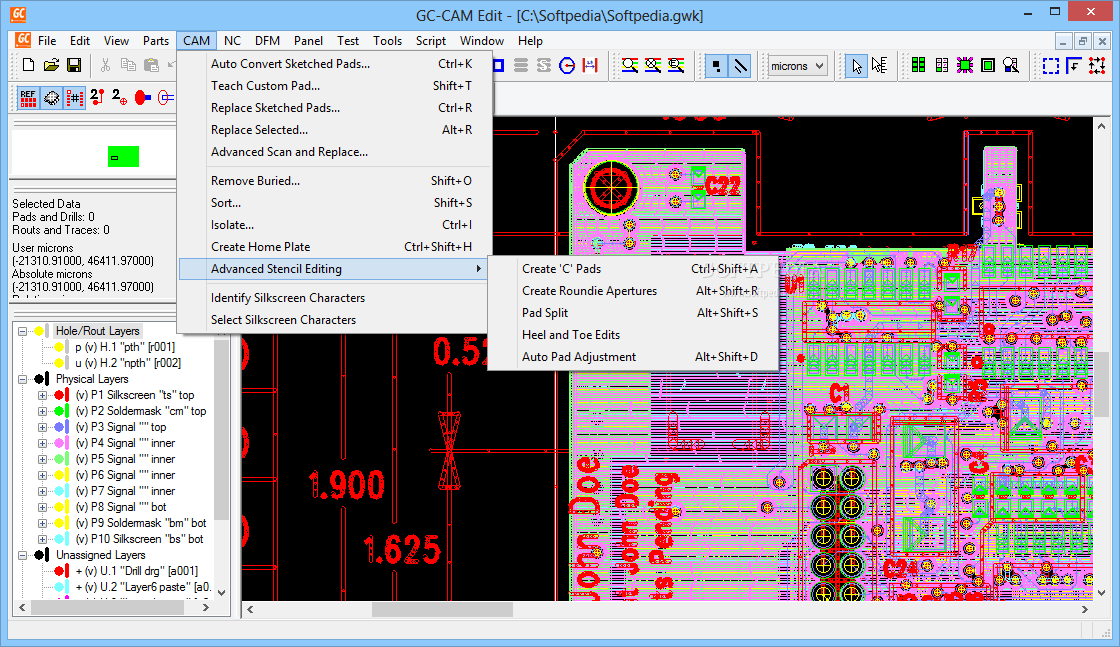Open the DFM menu
1120x647 pixels.
point(267,41)
